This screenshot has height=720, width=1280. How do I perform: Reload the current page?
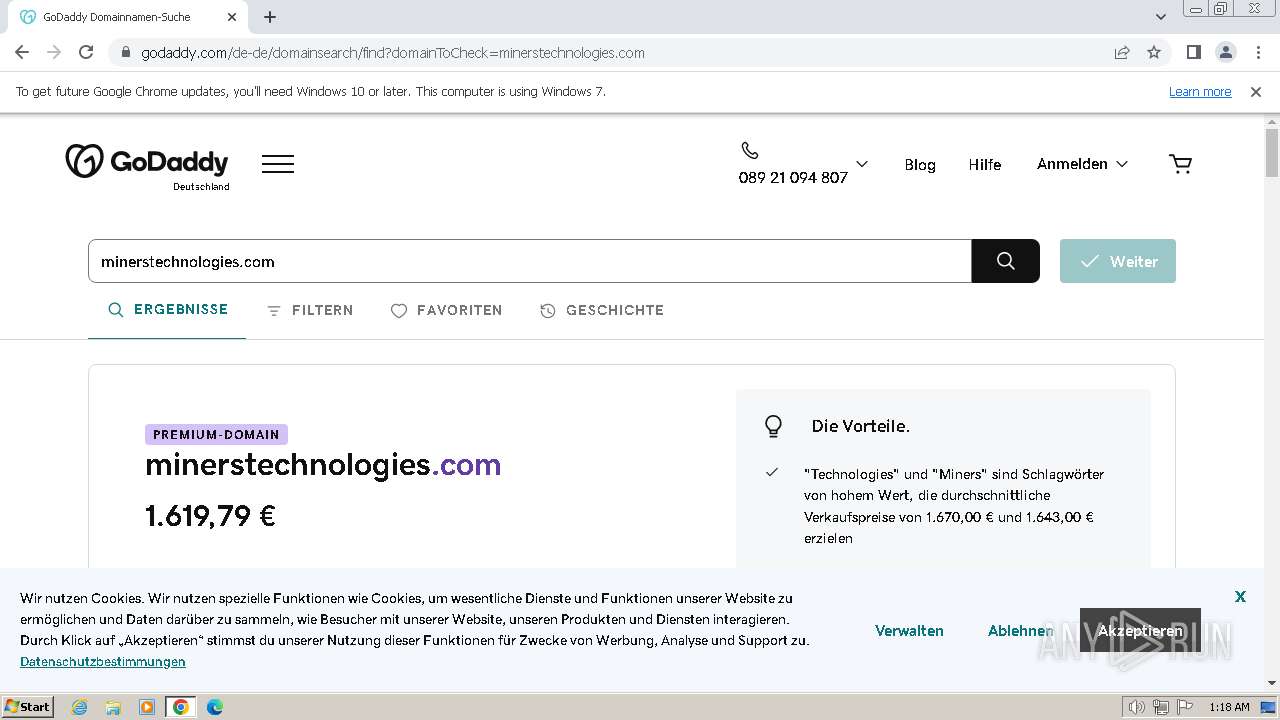pos(86,52)
